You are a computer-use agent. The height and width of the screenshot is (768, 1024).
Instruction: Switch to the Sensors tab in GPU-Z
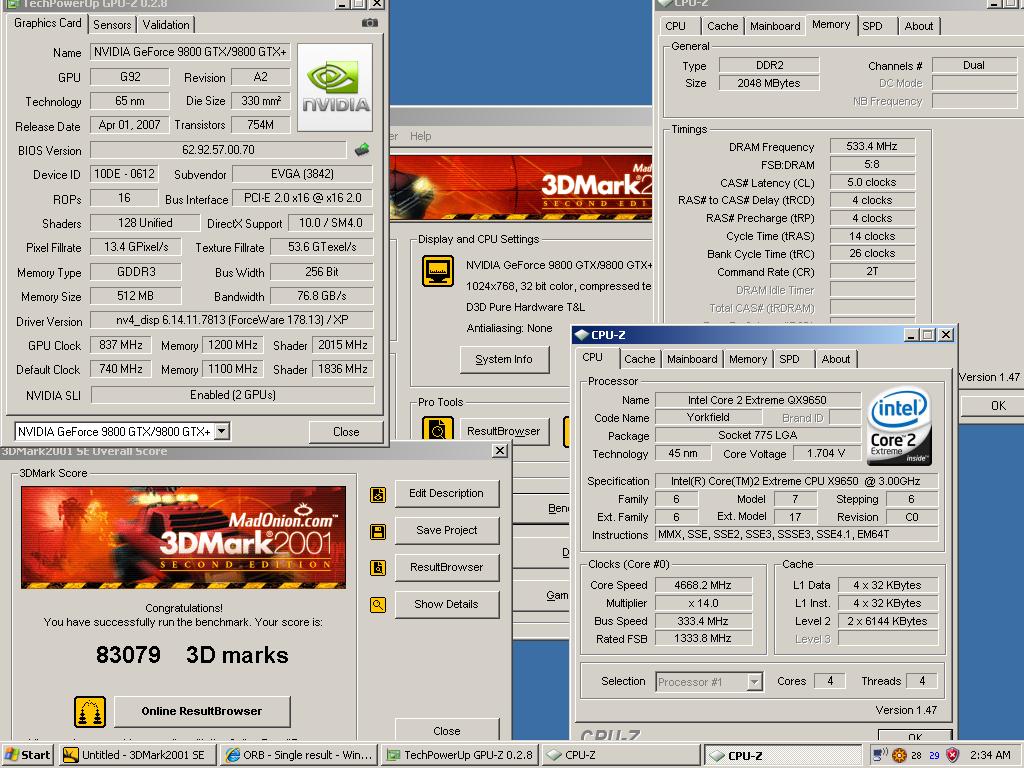click(112, 25)
